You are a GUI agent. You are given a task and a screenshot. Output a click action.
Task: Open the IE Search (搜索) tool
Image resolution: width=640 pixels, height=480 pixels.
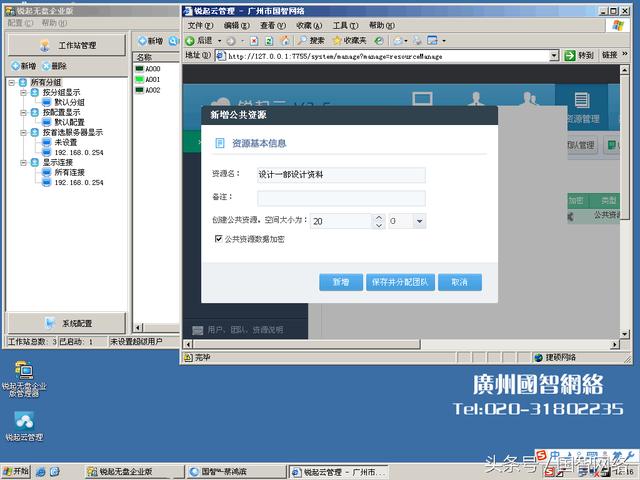[311, 40]
